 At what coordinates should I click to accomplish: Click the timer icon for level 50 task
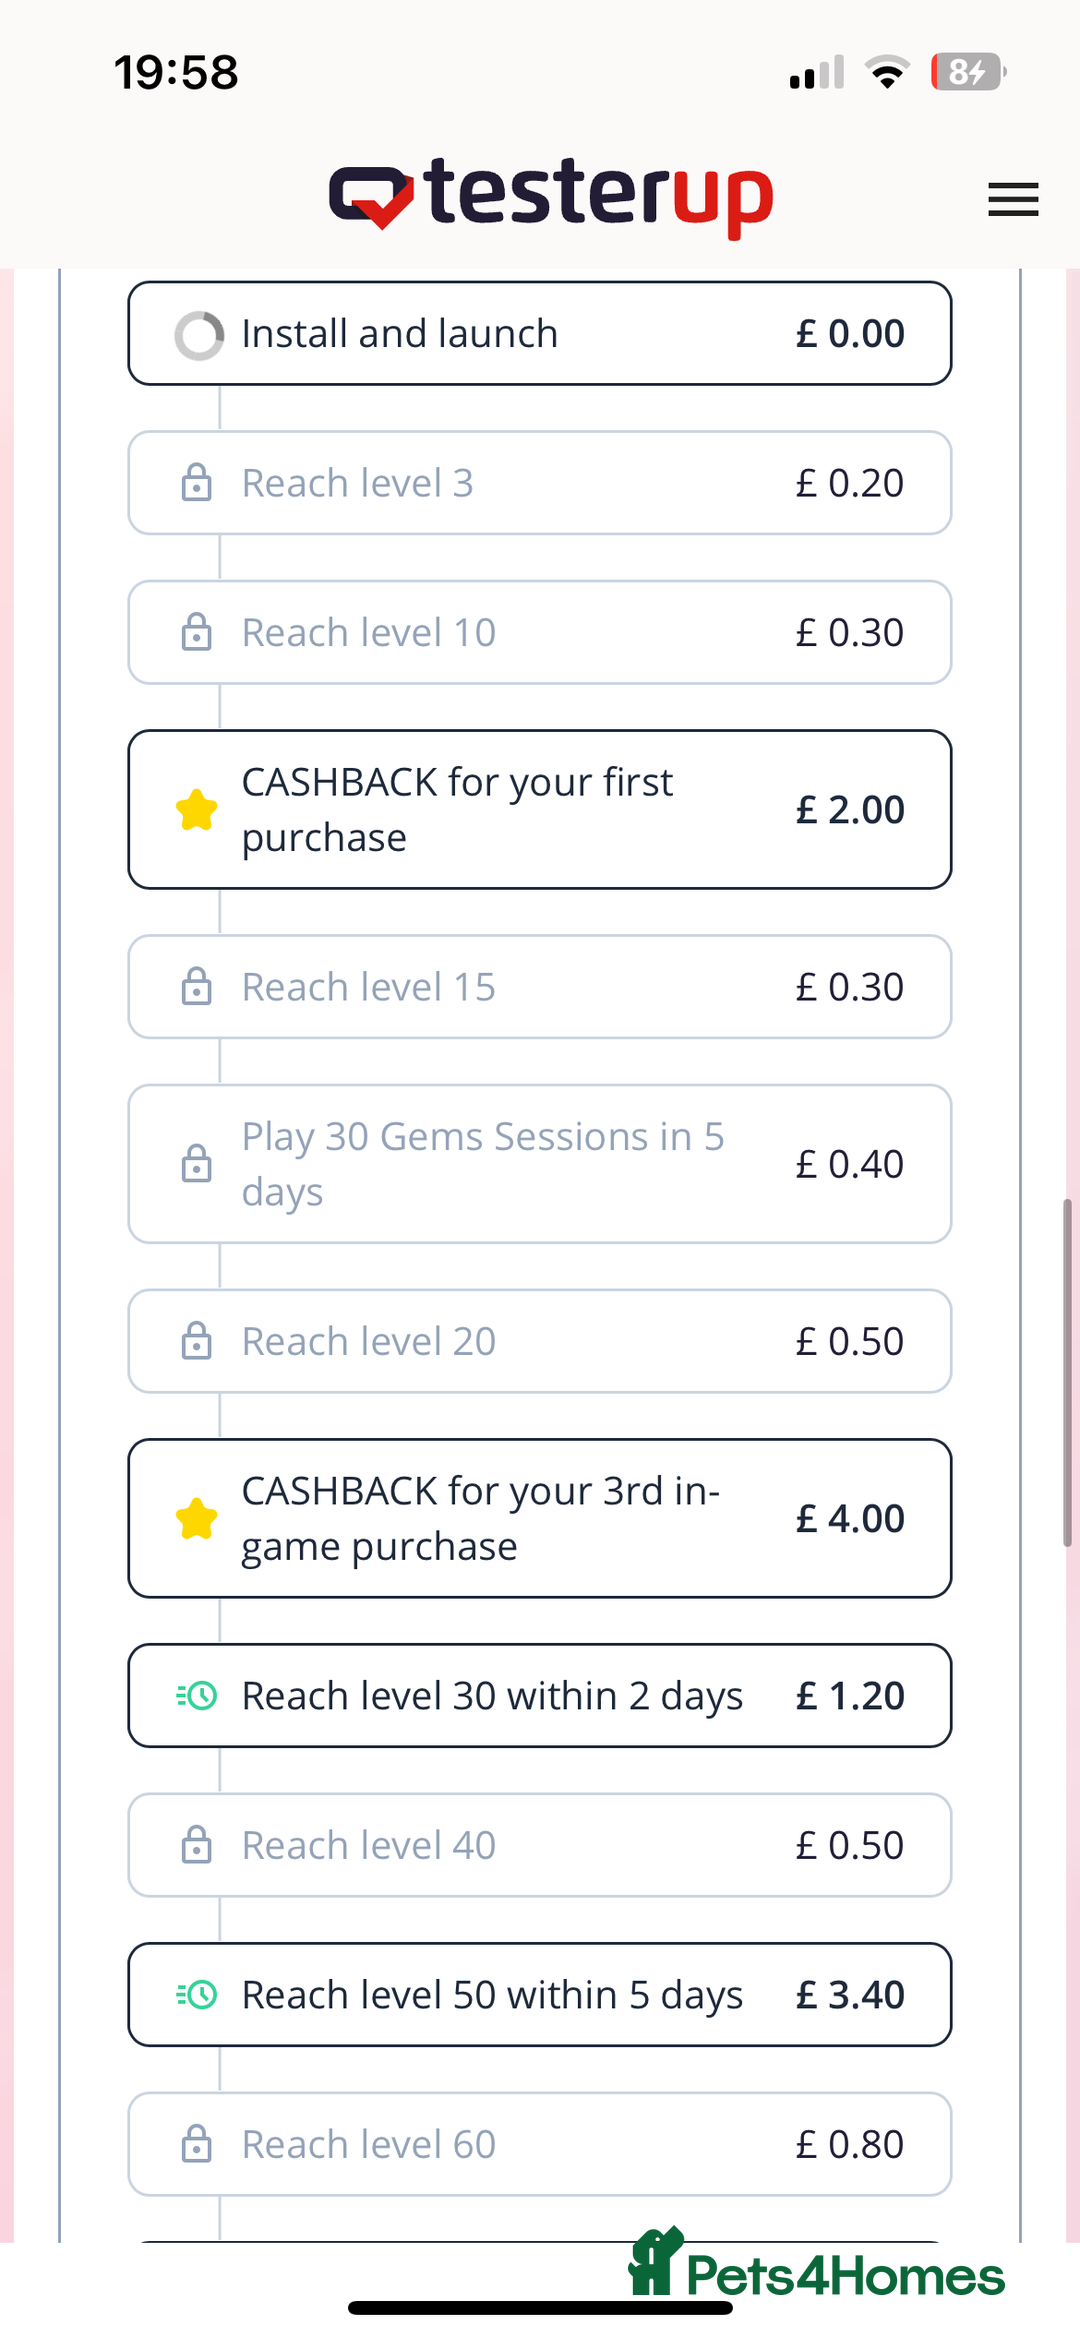(x=197, y=1994)
